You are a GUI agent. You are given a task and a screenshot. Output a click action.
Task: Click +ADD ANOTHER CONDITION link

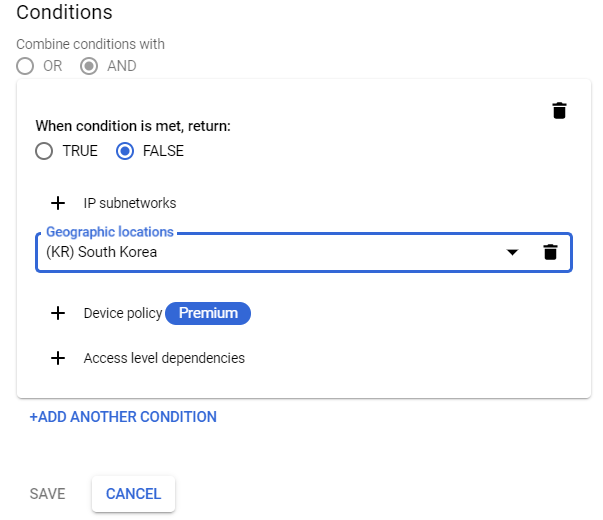123,417
